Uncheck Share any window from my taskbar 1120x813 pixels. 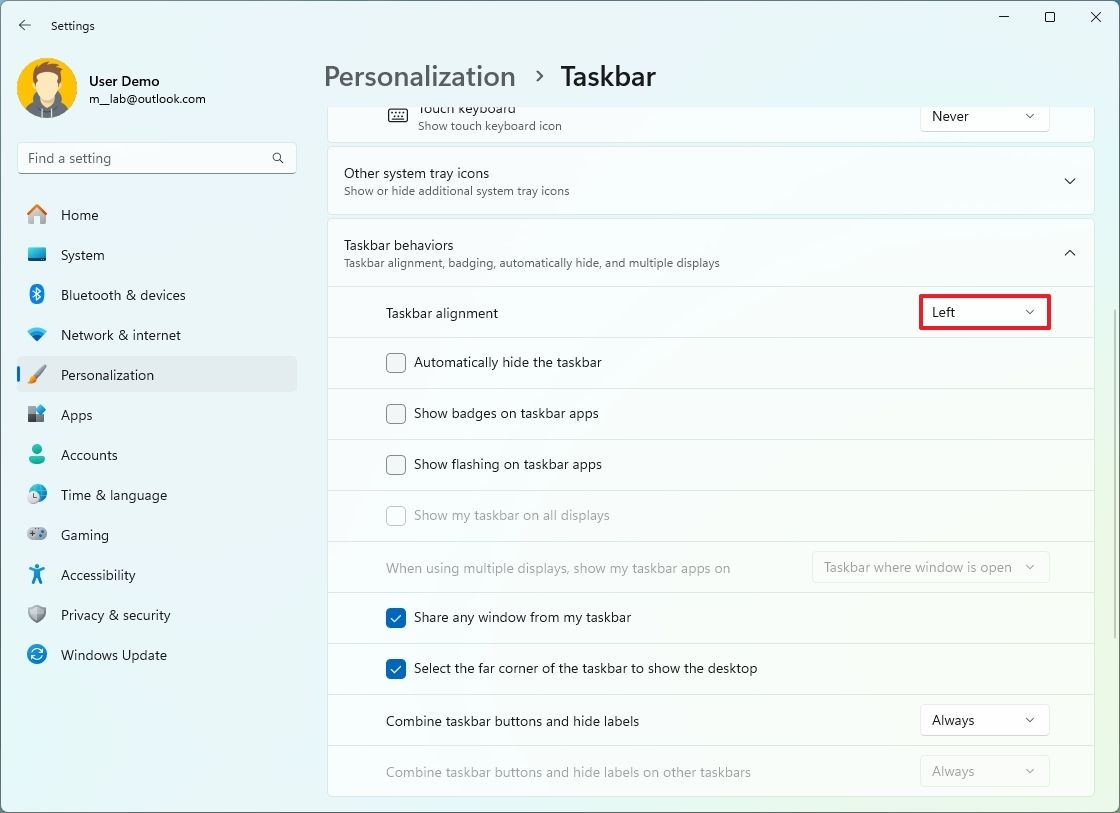(x=396, y=618)
